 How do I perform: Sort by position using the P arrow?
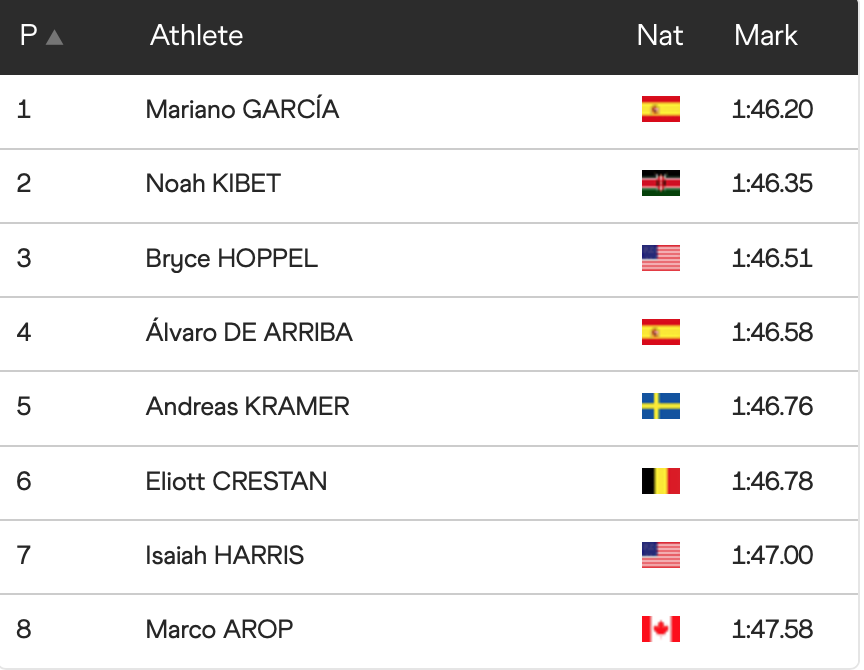(54, 37)
